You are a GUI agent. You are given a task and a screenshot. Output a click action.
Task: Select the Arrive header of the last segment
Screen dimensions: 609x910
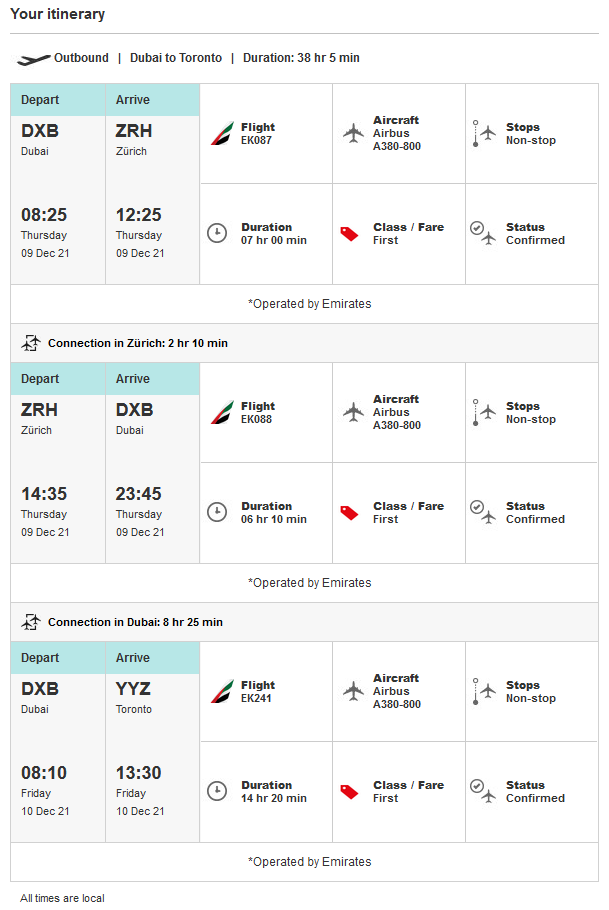click(133, 658)
